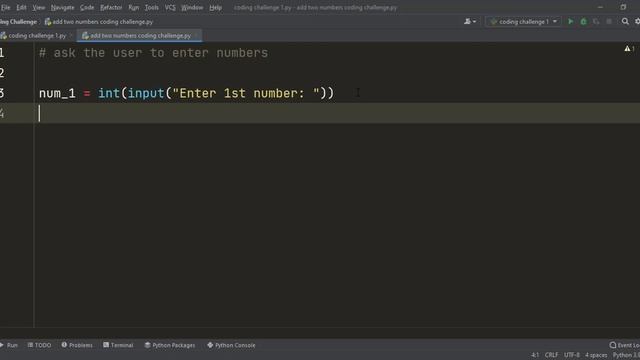Open the Python Packages tool window
The width and height of the screenshot is (640, 360).
[x=169, y=345]
